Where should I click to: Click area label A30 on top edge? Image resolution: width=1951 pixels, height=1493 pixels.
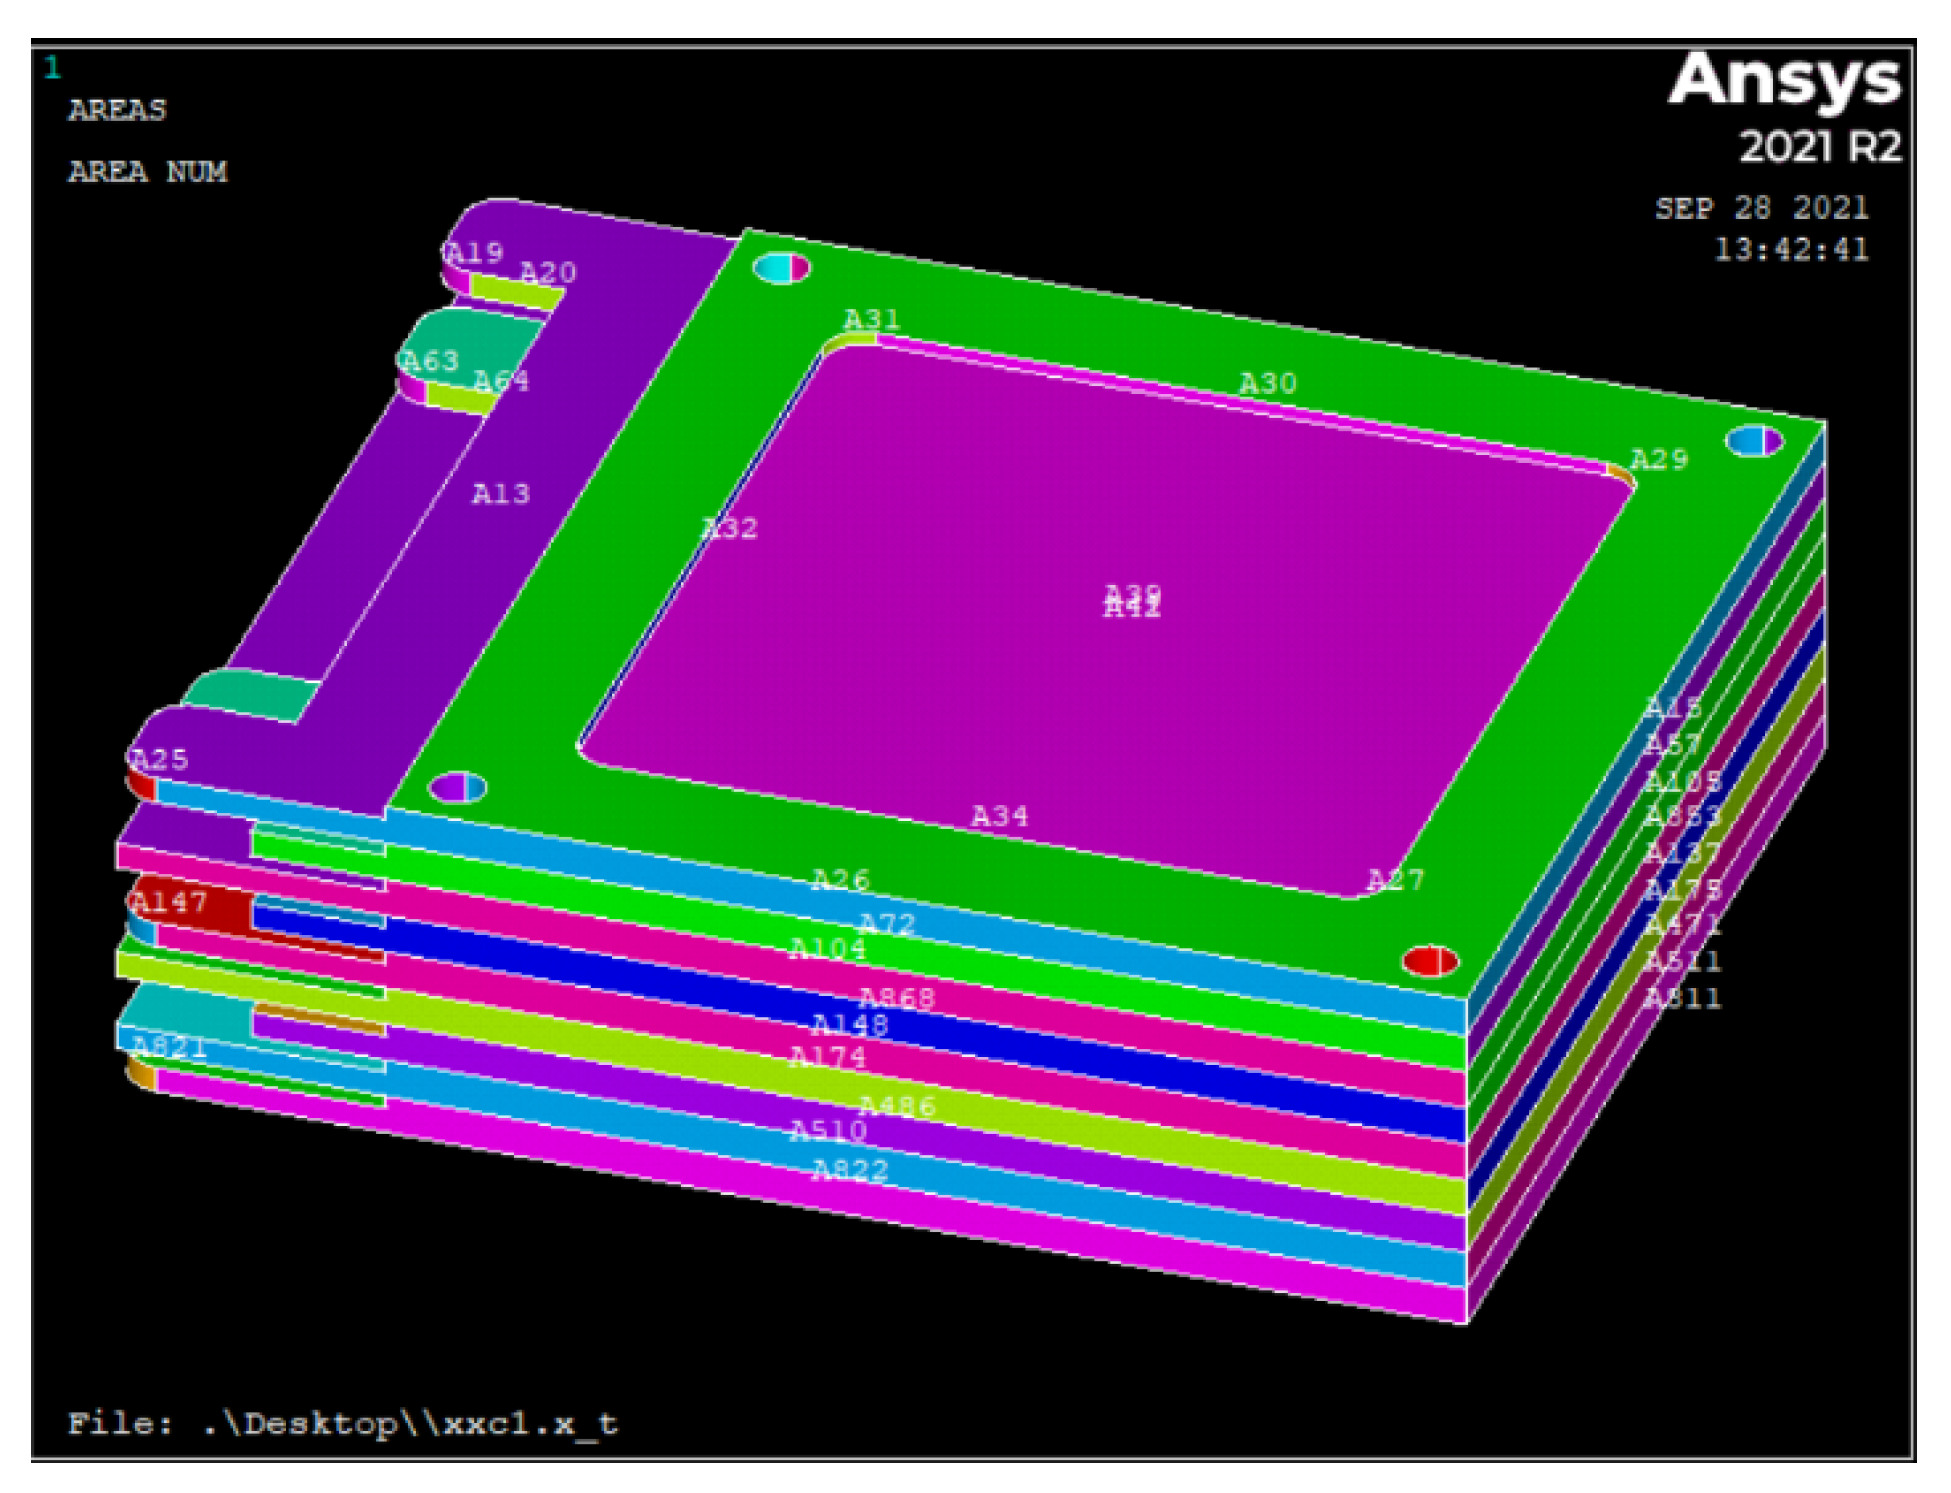pos(1267,384)
